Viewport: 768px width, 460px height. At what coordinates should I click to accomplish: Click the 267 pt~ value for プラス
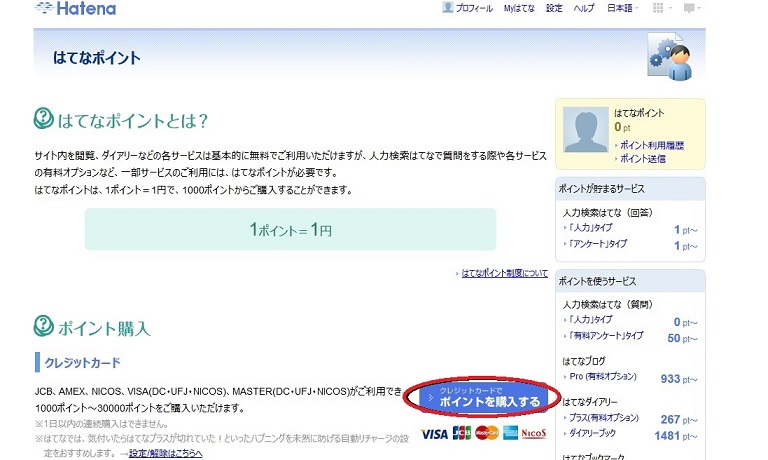tap(679, 420)
